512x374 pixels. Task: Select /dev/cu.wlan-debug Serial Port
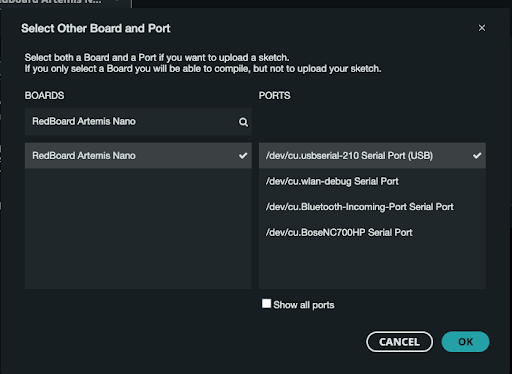(372, 181)
